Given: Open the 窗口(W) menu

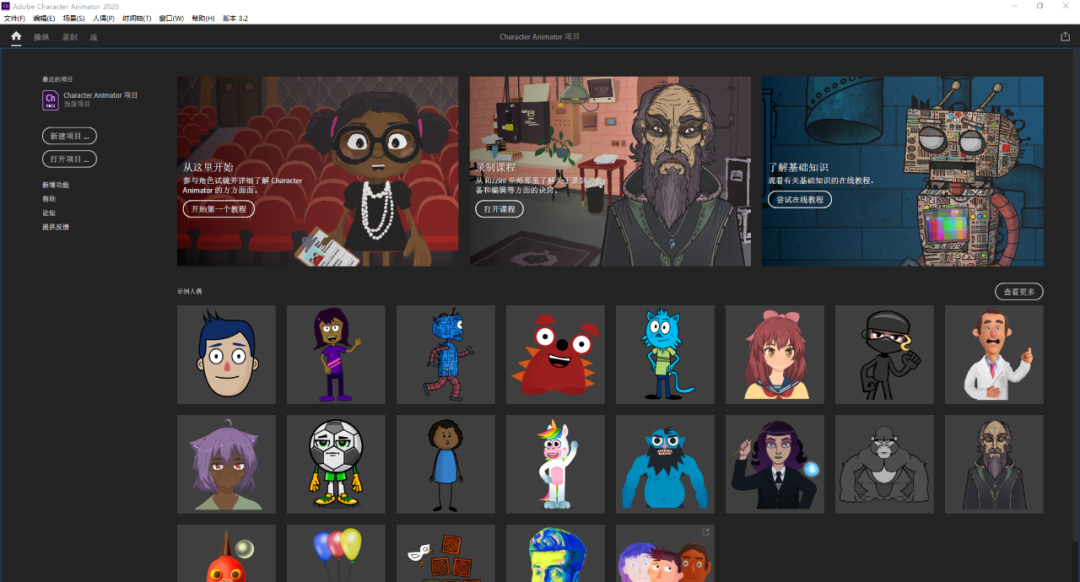Looking at the screenshot, I should coord(171,19).
